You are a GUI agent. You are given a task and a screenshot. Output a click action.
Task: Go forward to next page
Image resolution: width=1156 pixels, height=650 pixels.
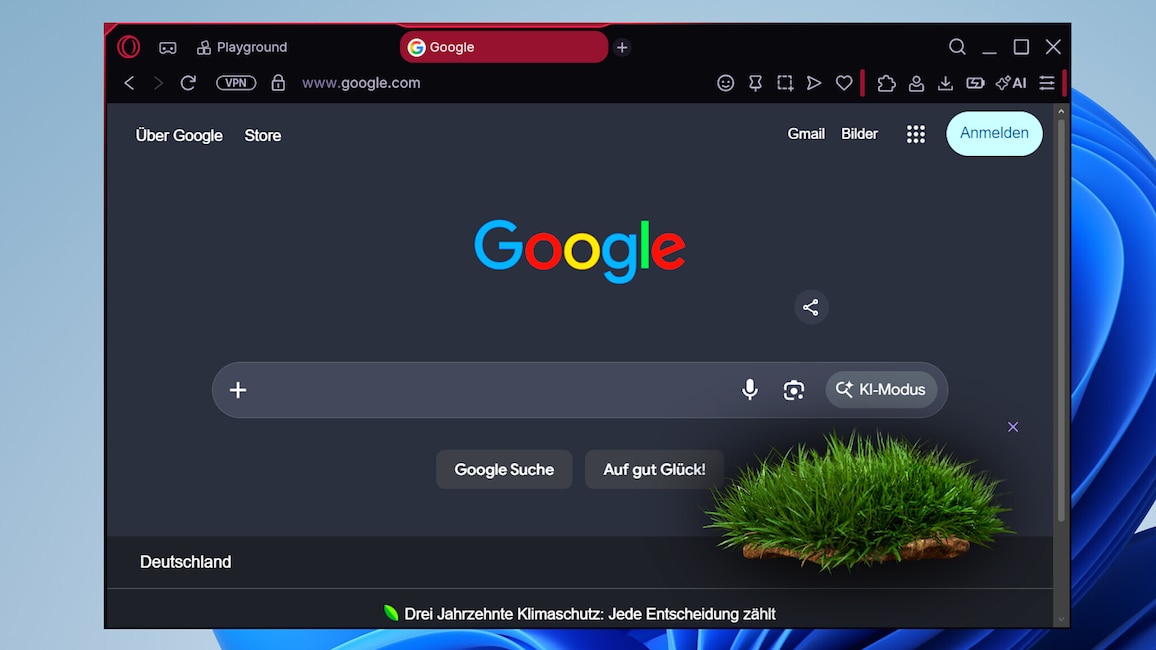coord(158,83)
